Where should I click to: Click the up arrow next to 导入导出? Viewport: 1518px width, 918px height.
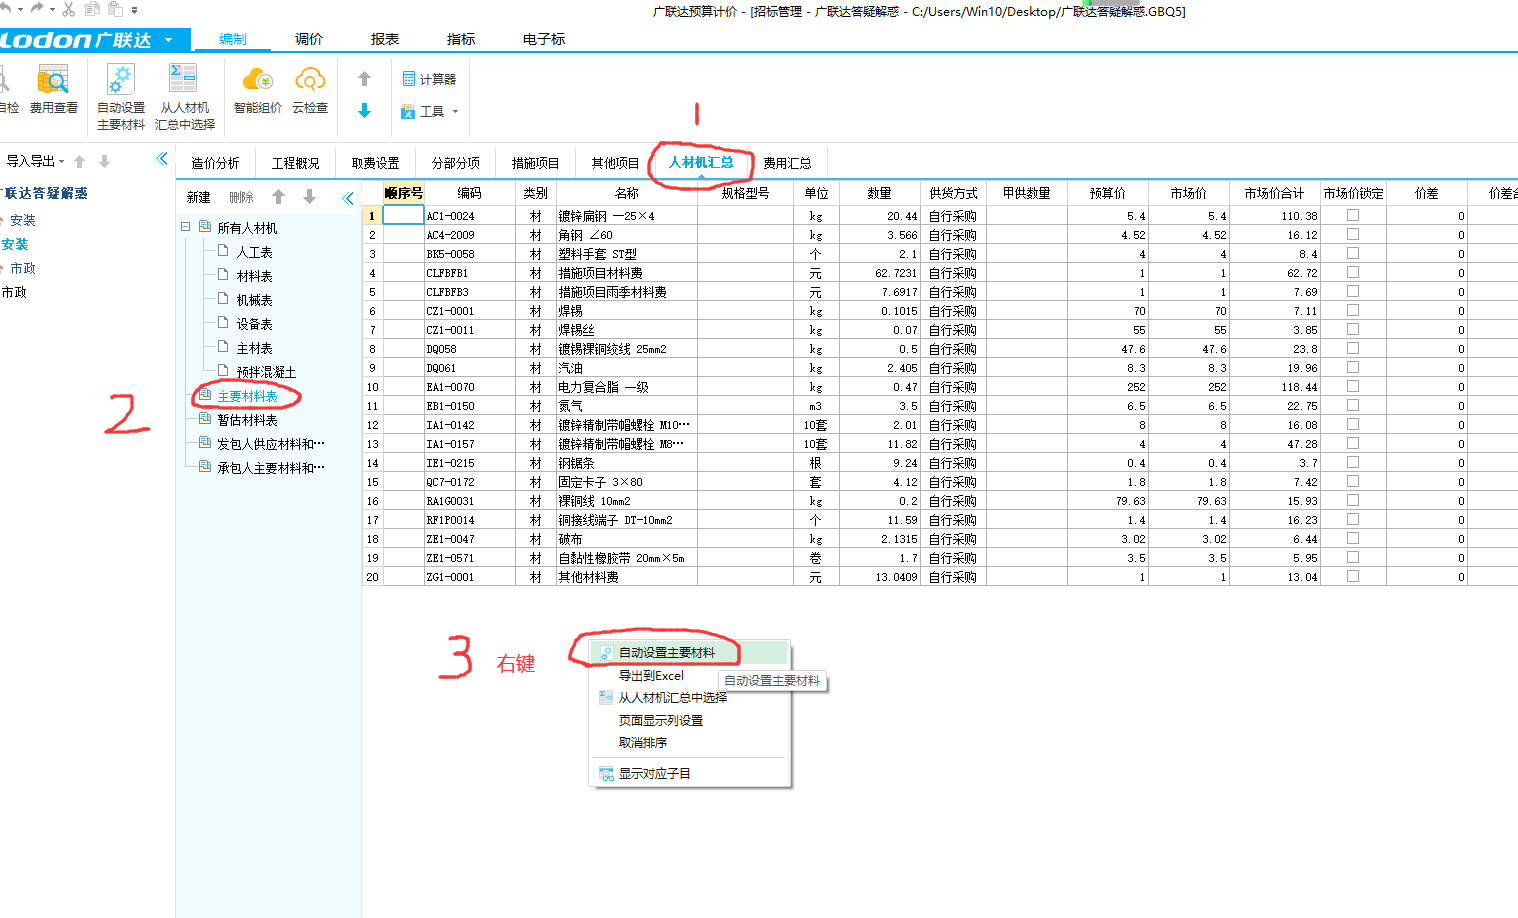(x=80, y=161)
